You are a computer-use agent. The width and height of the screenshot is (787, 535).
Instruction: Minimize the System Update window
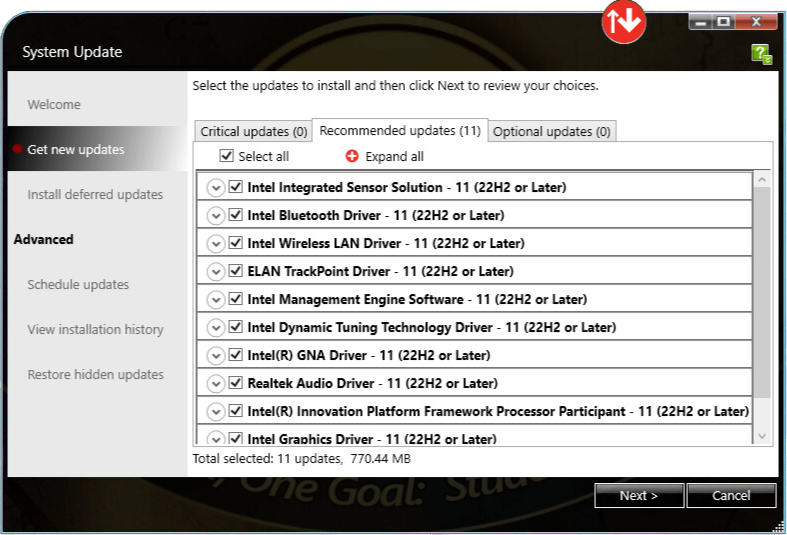click(x=702, y=22)
